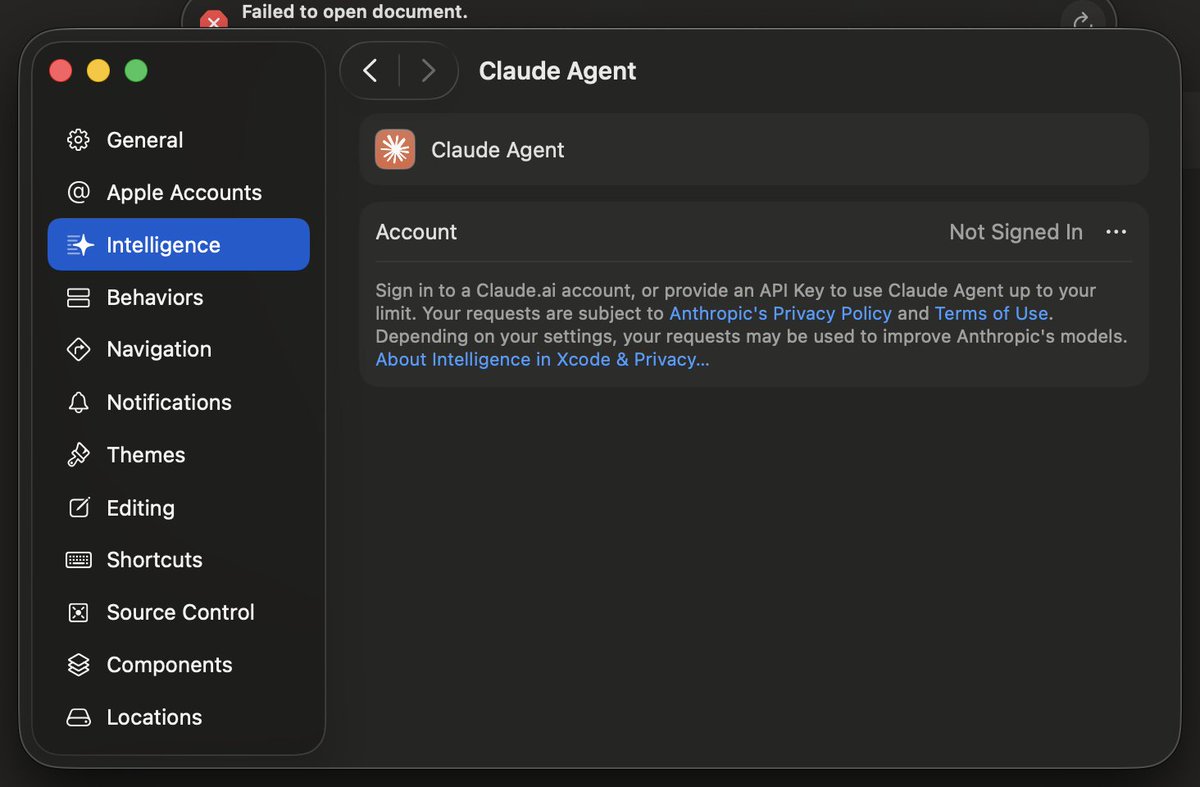Click the red error icon beside Failed to open document

pos(213,19)
